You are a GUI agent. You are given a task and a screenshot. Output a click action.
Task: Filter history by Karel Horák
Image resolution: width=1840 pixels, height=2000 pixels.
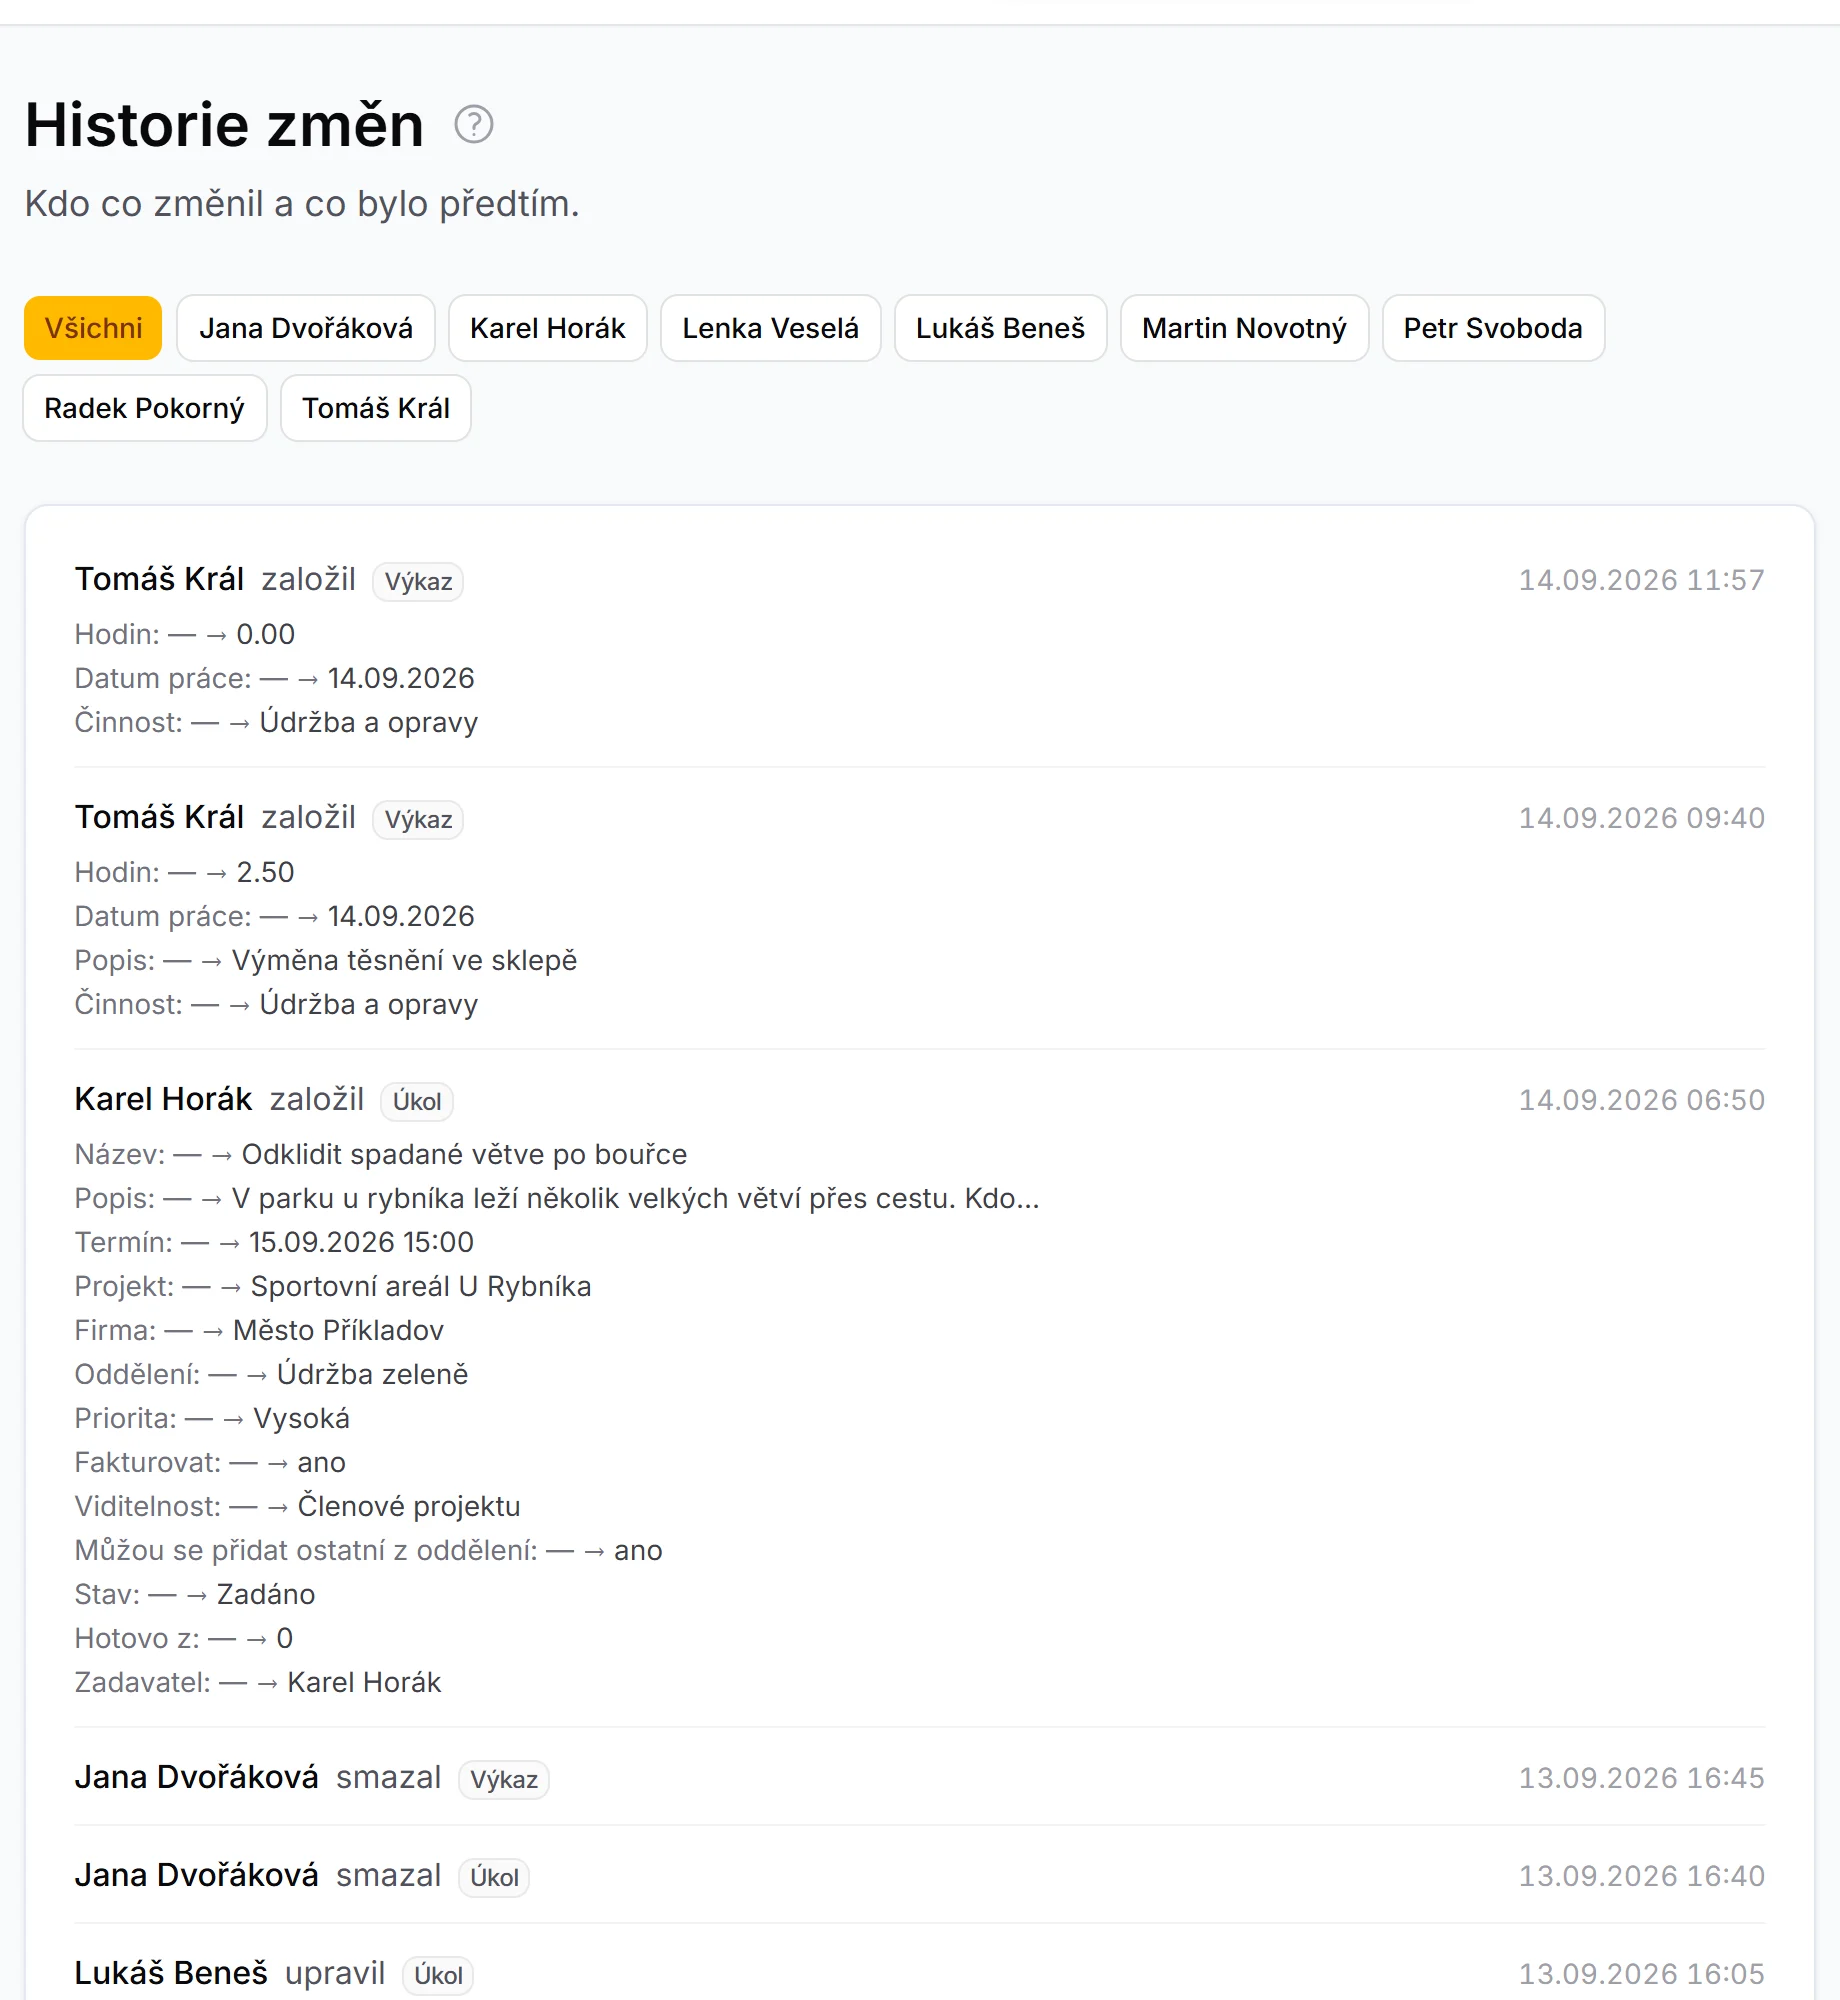(548, 328)
